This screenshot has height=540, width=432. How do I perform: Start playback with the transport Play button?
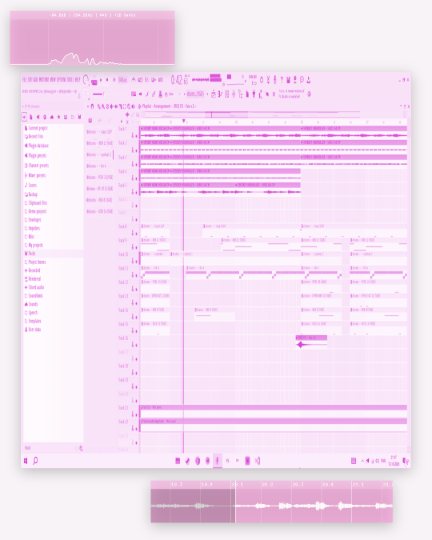101,80
